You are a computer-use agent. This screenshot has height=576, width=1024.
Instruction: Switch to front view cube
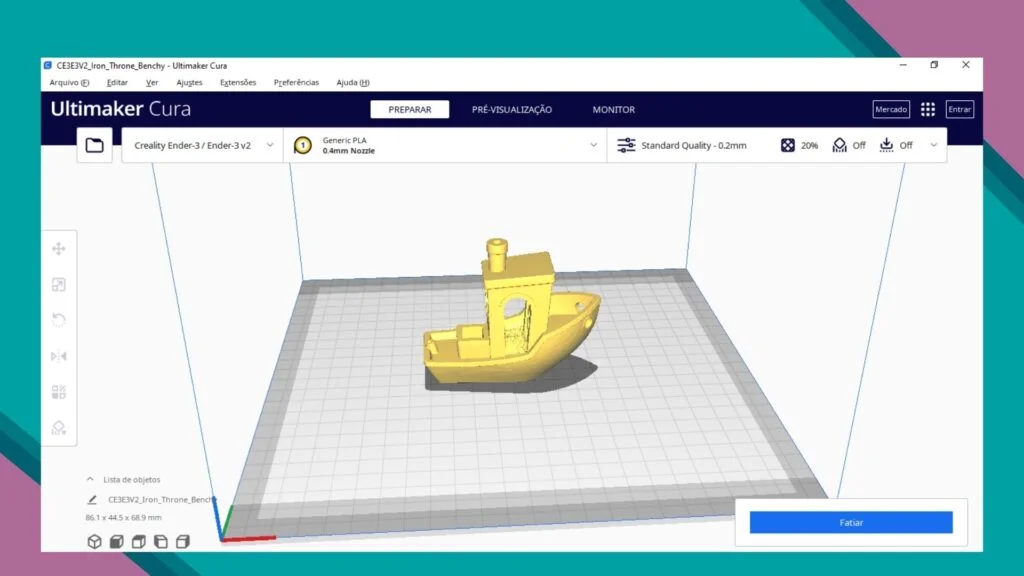pos(117,541)
